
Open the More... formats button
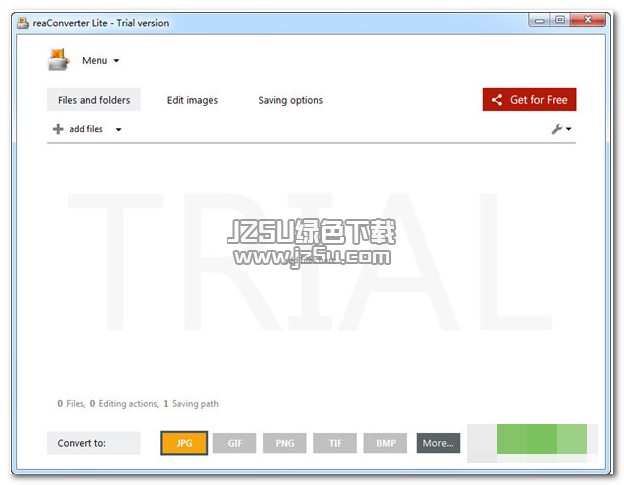(x=438, y=443)
